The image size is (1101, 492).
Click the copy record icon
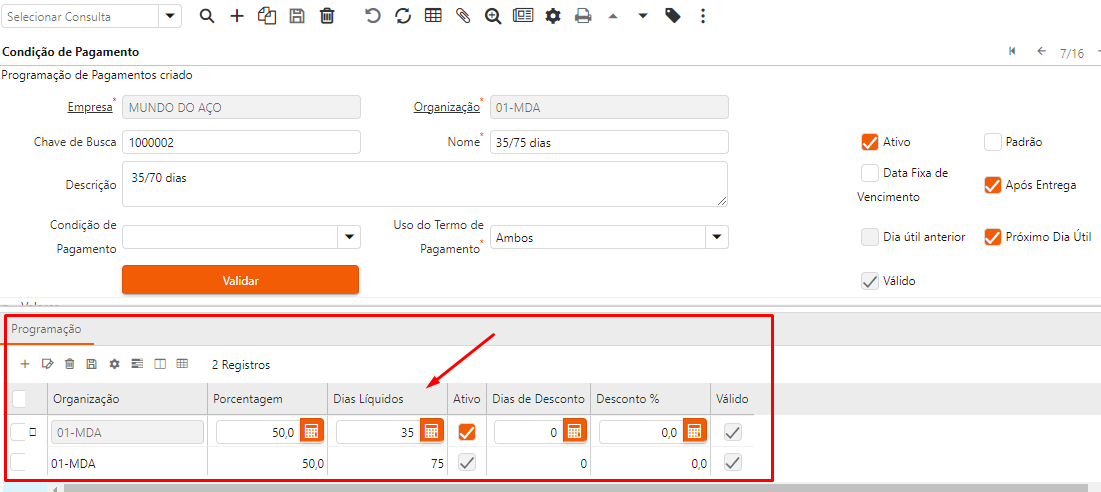266,16
